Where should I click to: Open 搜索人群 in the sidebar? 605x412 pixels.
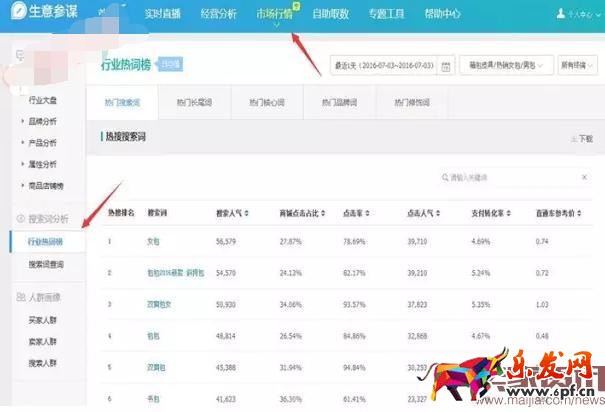click(42, 363)
